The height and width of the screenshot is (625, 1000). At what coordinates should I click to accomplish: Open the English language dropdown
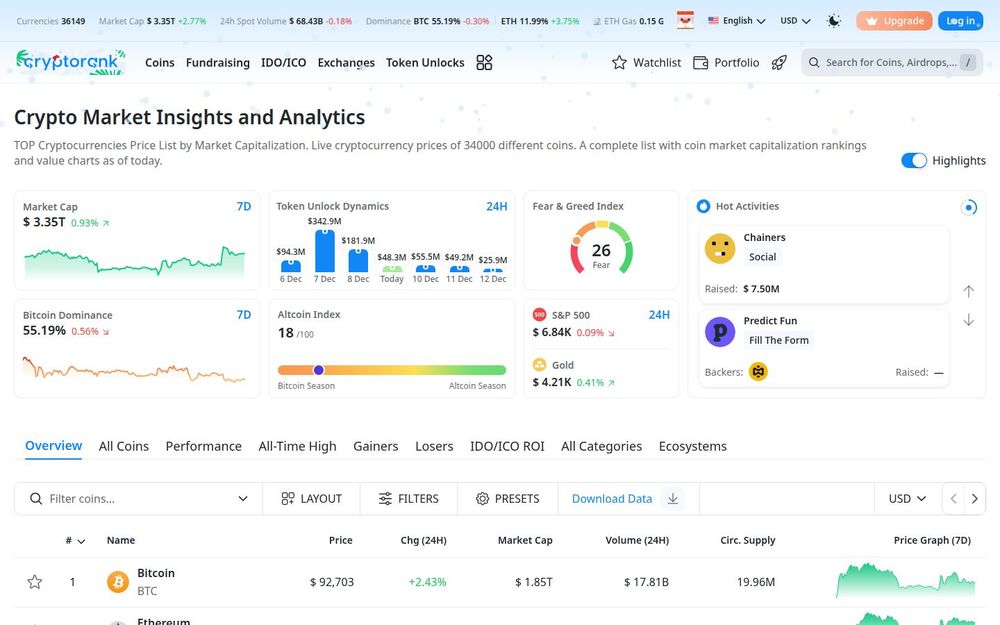tap(737, 21)
